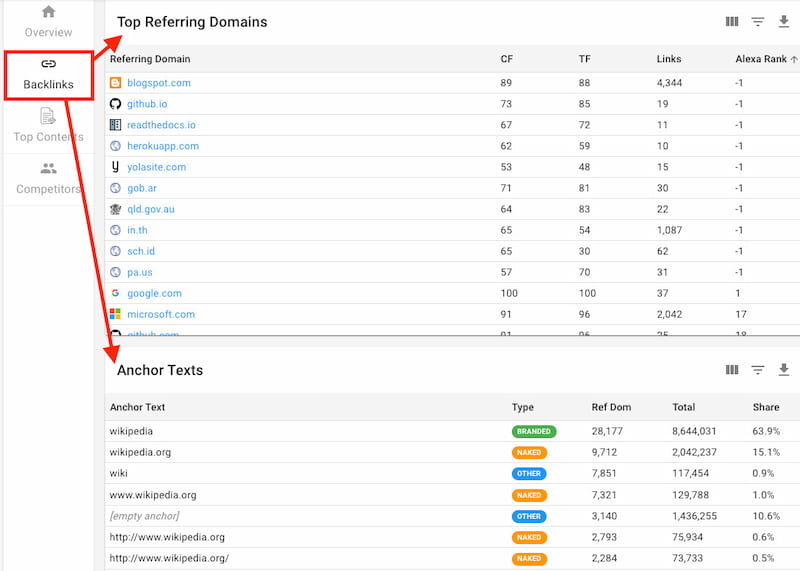Viewport: 800px width, 571px height.
Task: Select the "8,644,031" total cell
Action: pos(694,431)
